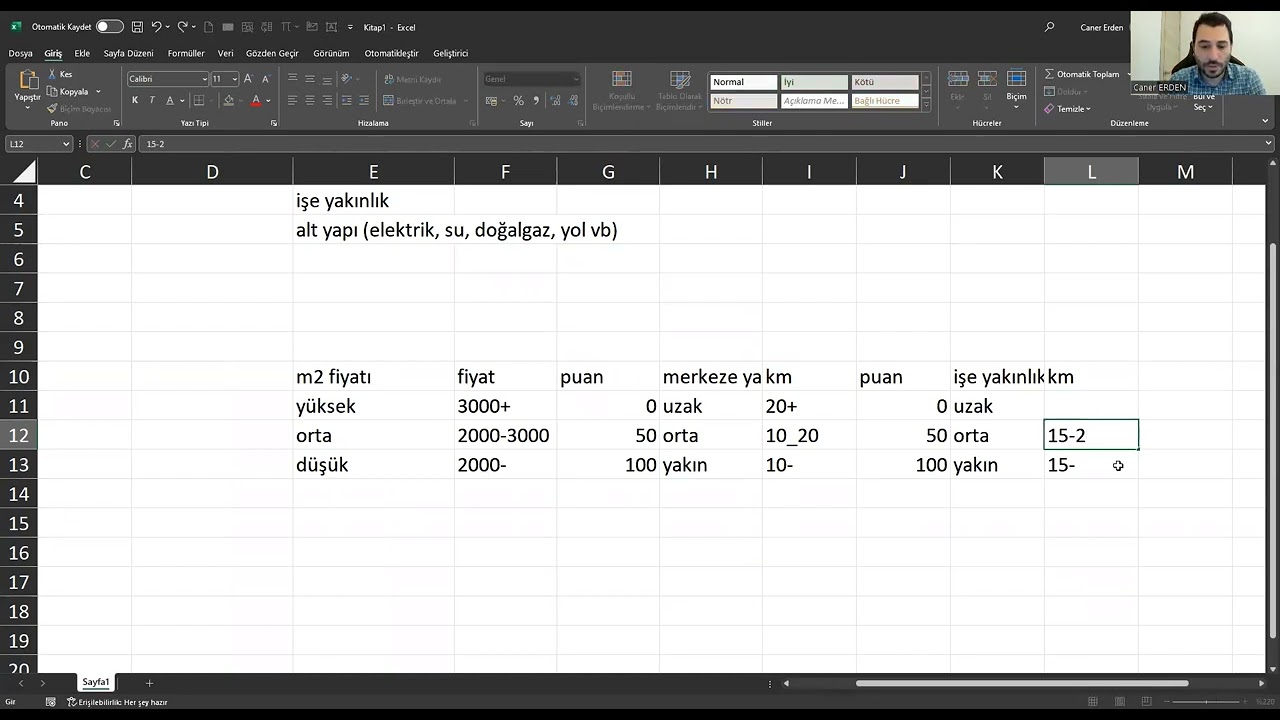
Task: Decrease decimal places icon
Action: coord(571,100)
